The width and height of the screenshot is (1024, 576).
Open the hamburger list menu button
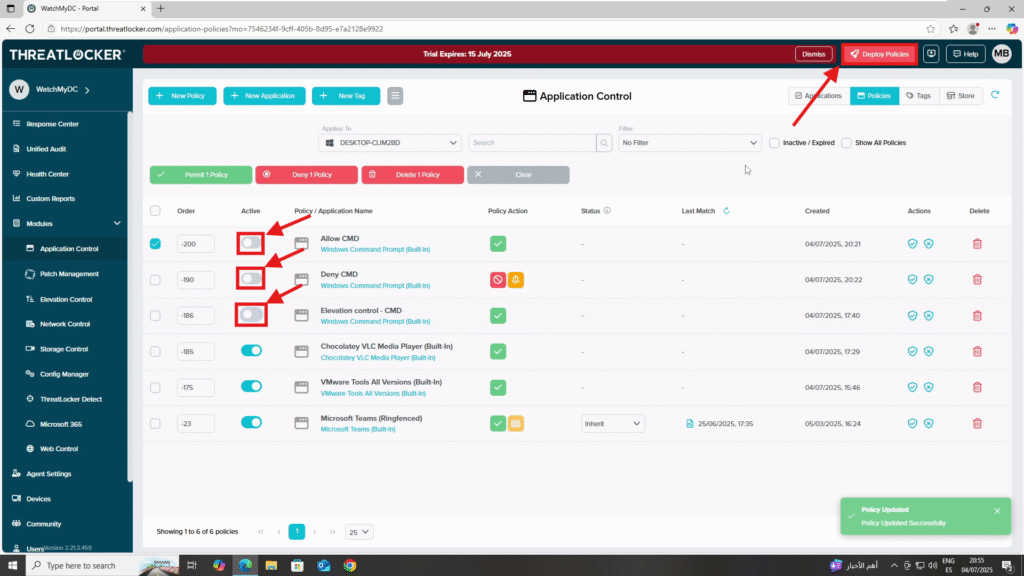click(x=395, y=96)
